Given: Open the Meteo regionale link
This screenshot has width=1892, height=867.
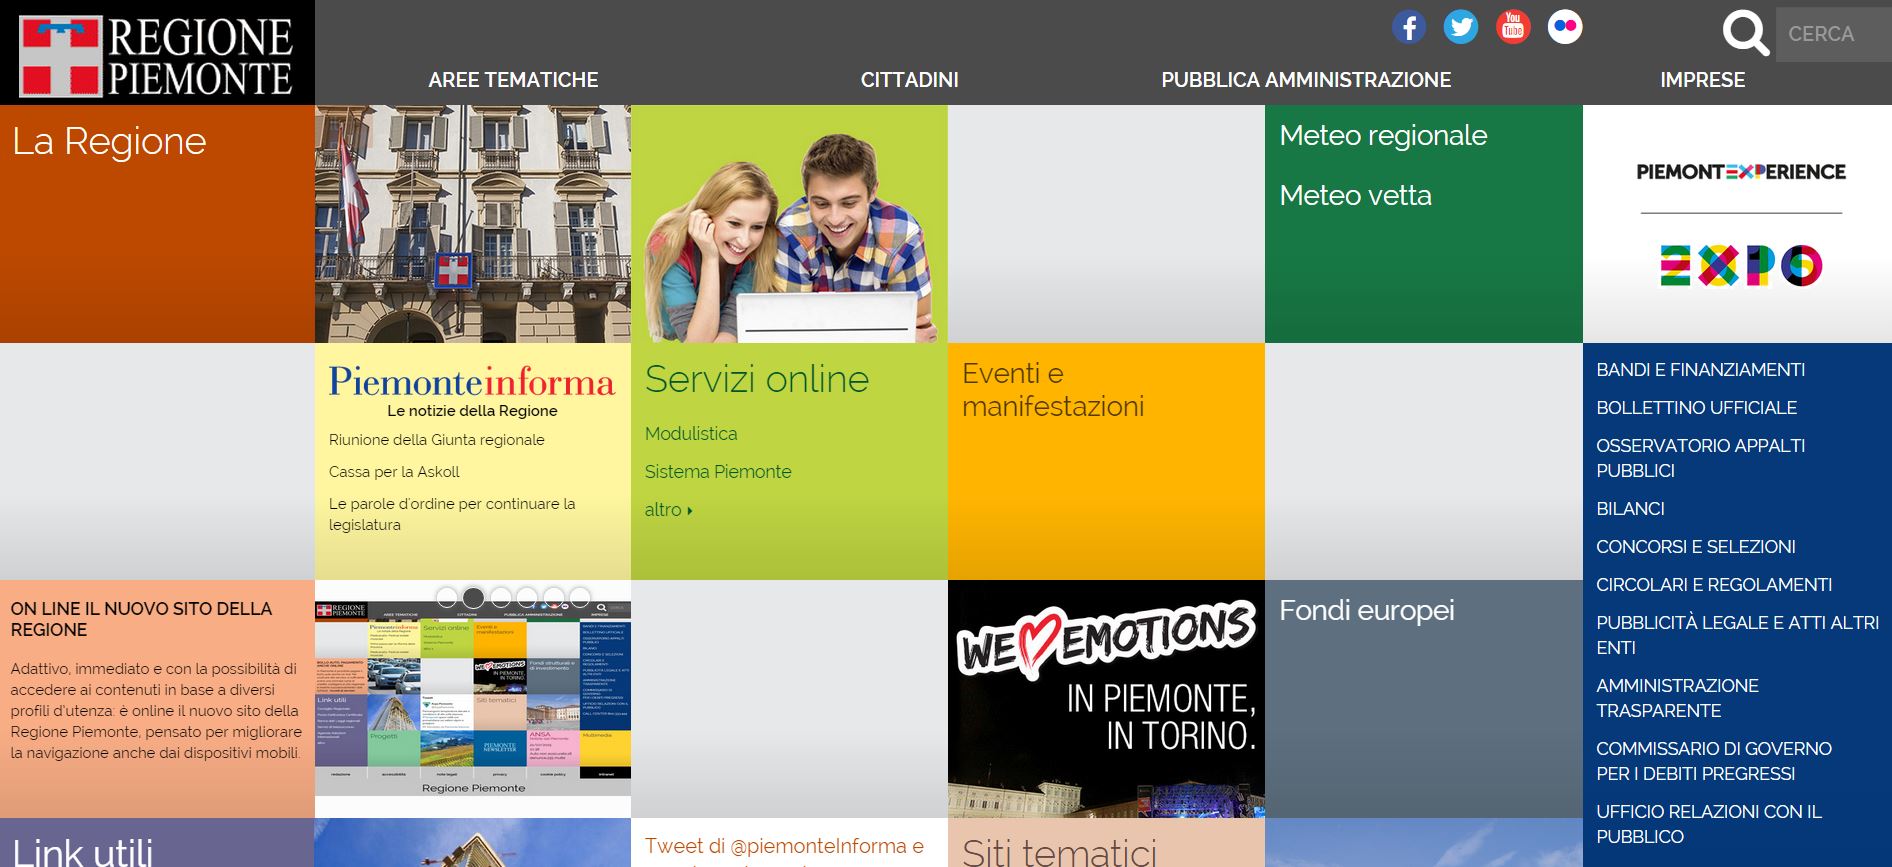Looking at the screenshot, I should coord(1383,136).
